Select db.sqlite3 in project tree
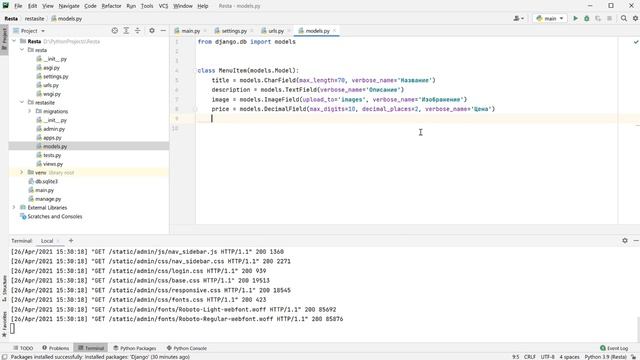Screen dimensions: 640x360 (46, 181)
